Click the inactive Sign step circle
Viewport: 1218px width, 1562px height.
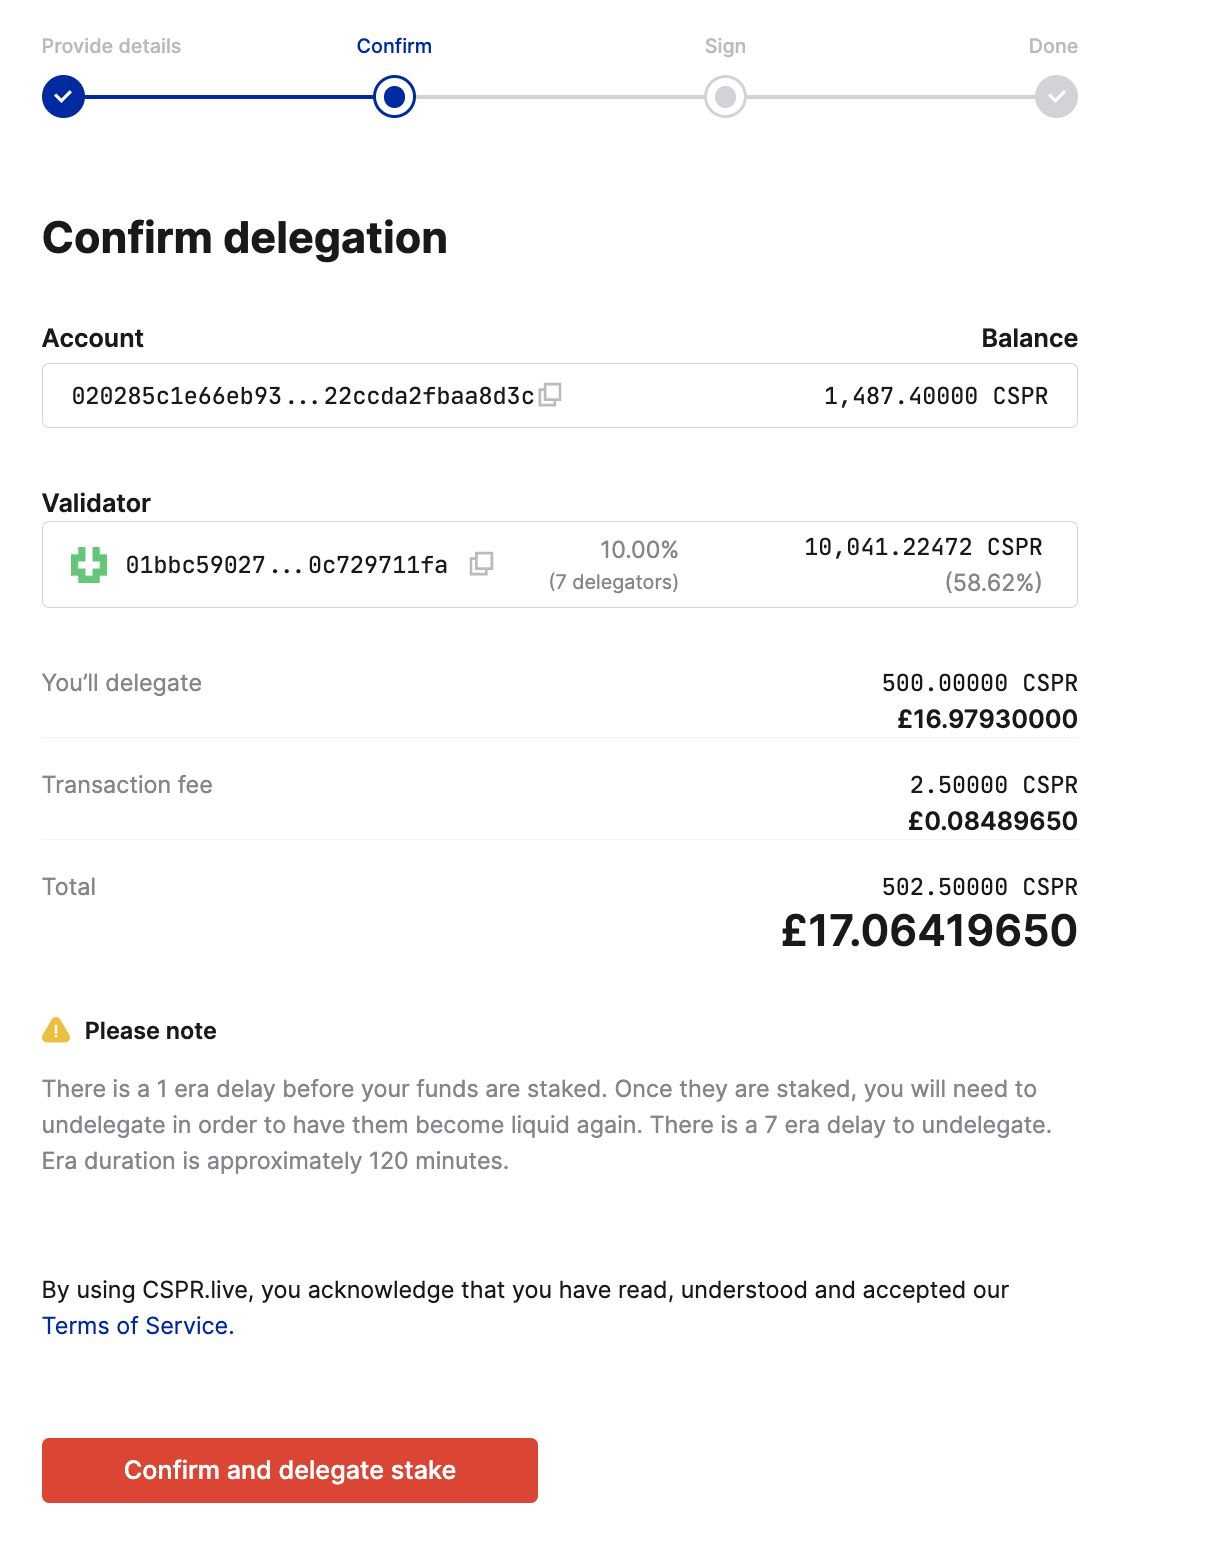725,96
